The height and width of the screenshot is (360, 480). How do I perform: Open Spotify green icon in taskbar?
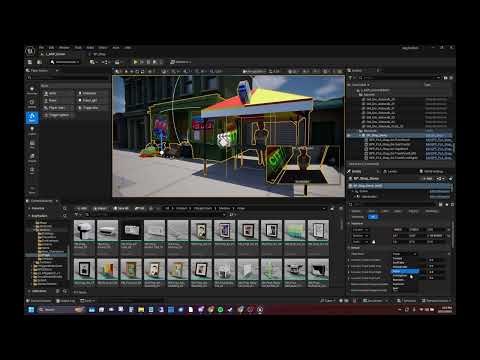tap(220, 310)
